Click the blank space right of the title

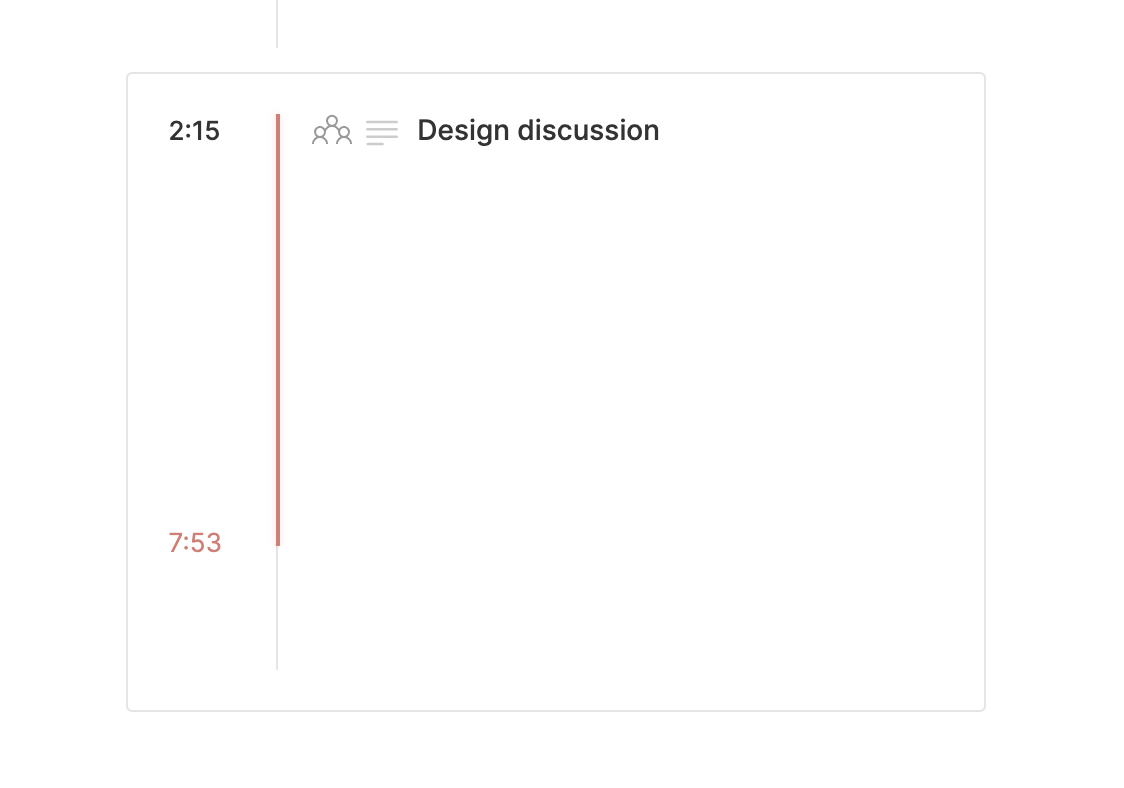tap(820, 131)
